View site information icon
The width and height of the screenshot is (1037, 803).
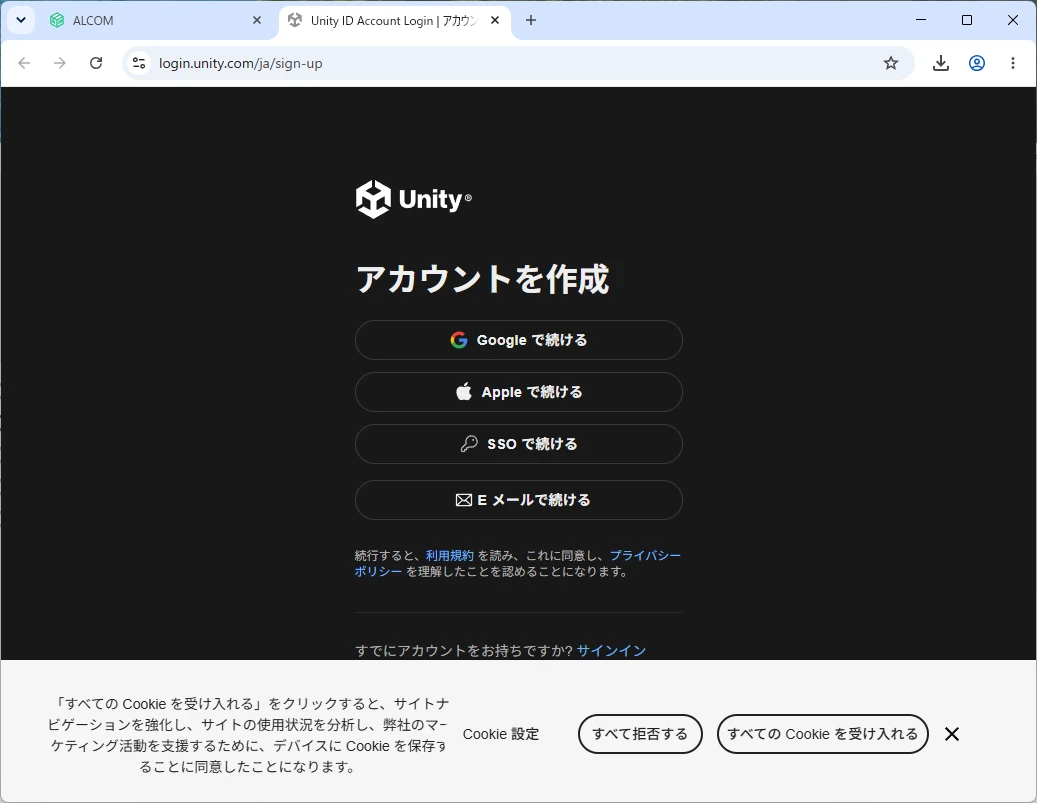pyautogui.click(x=139, y=63)
